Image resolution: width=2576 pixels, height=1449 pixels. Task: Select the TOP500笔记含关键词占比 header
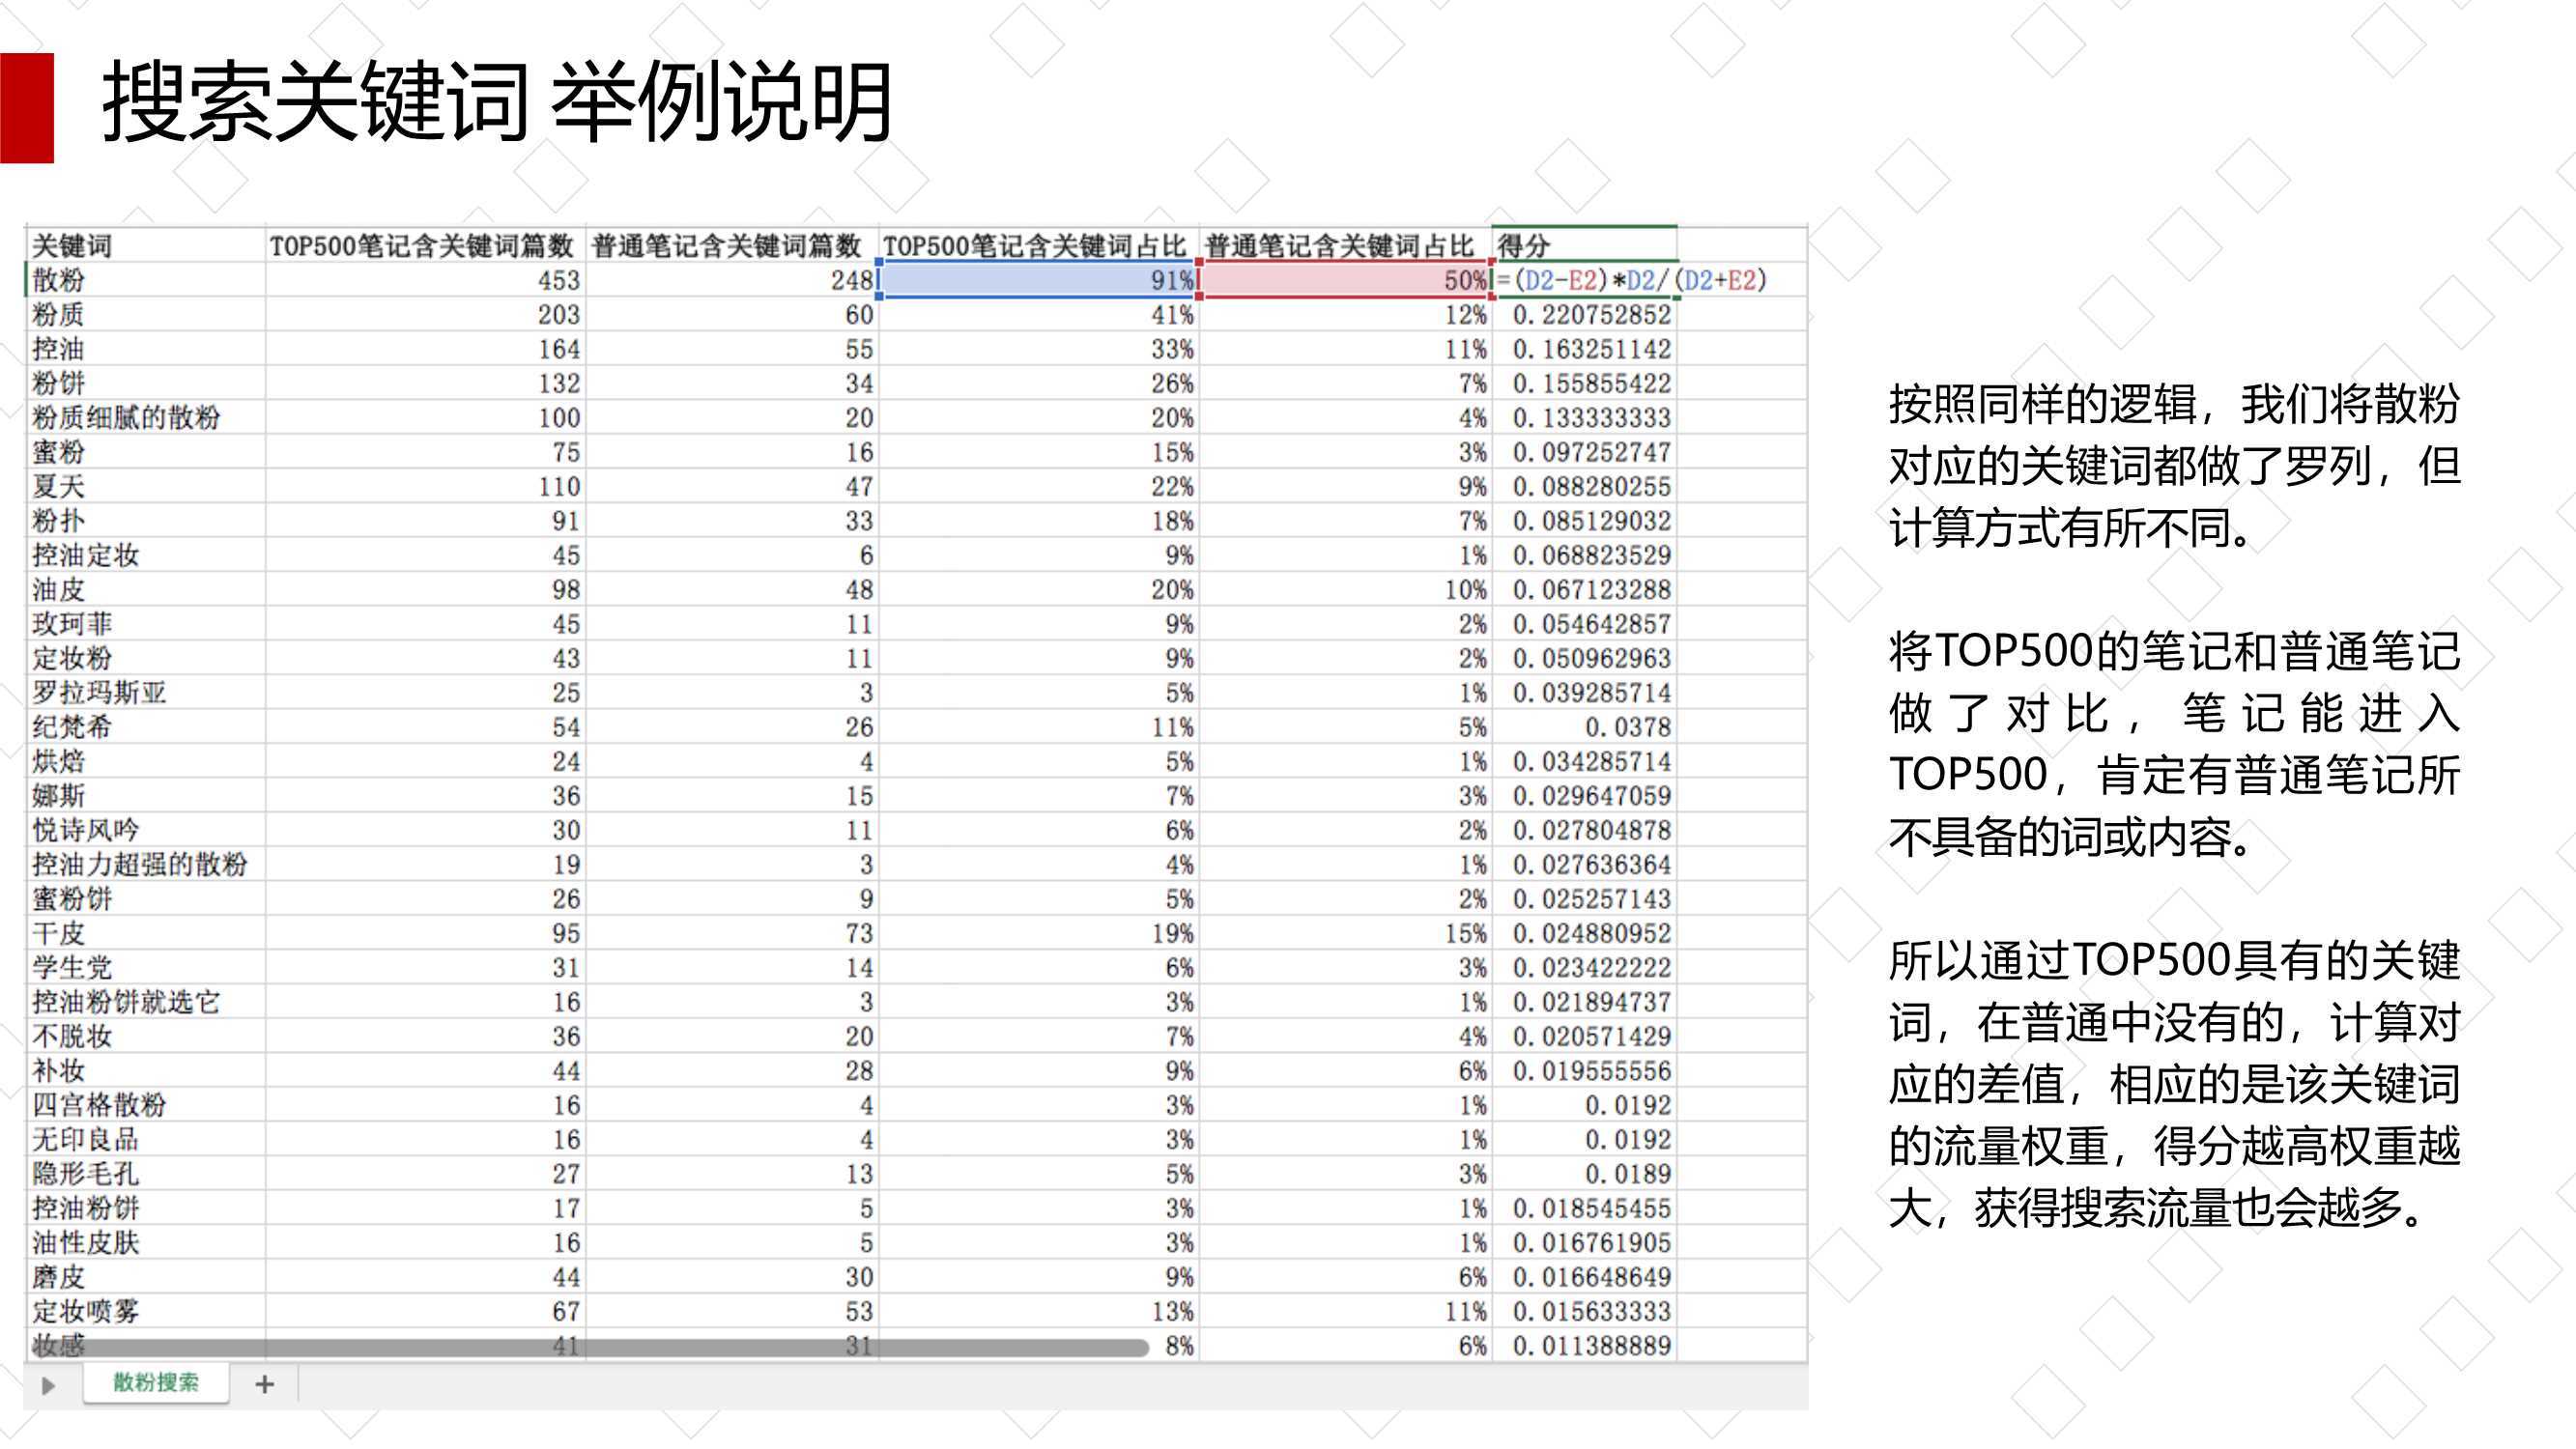point(1039,246)
